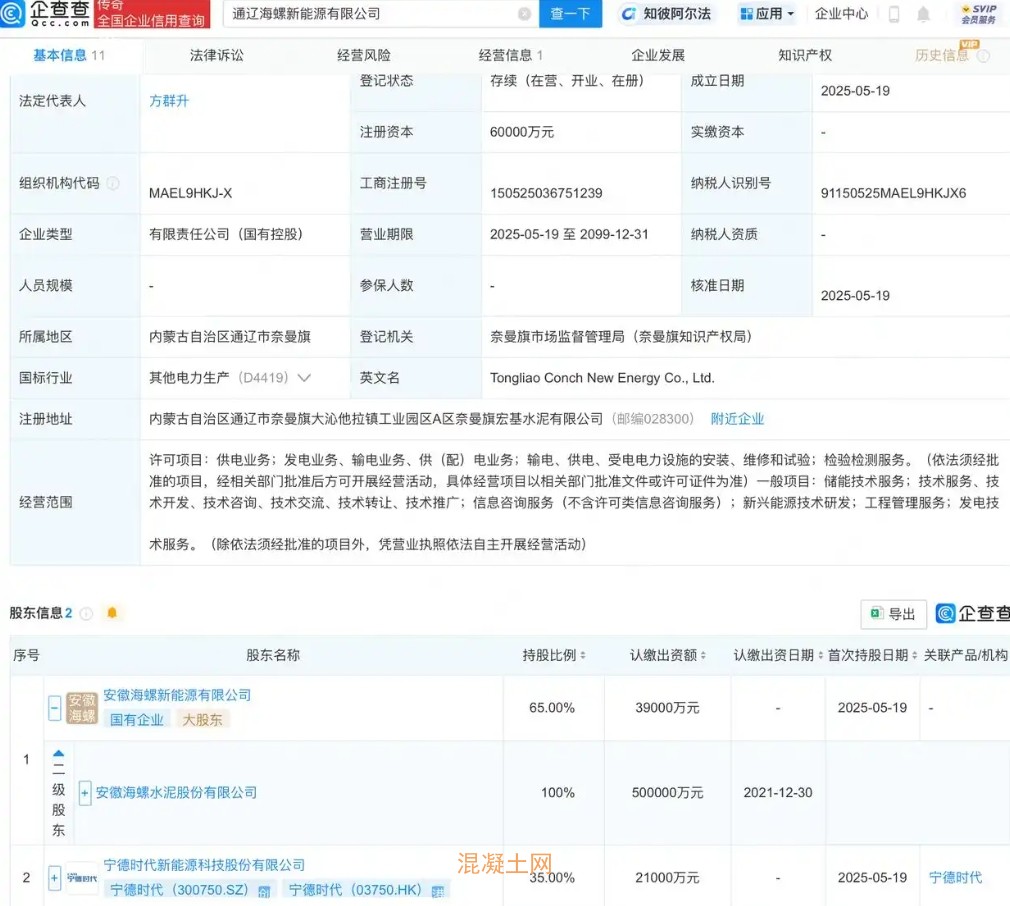Clear the search box with the X icon
The height and width of the screenshot is (906, 1010).
coord(524,14)
